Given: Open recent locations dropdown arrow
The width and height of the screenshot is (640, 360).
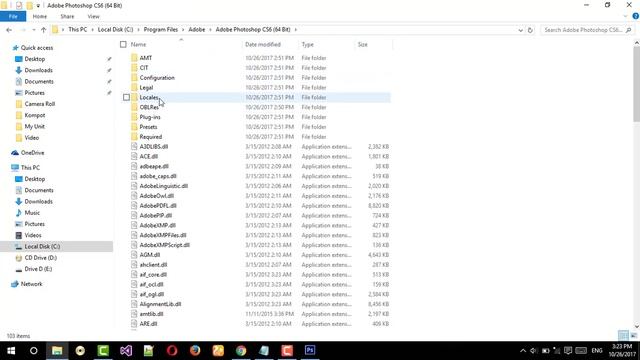Looking at the screenshot, I should (33, 30).
